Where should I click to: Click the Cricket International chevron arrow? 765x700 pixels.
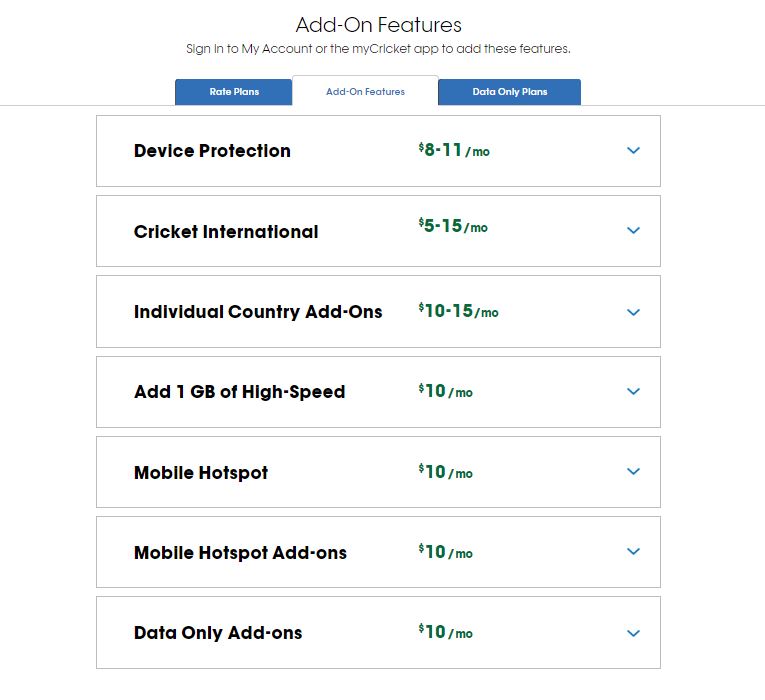click(x=633, y=231)
